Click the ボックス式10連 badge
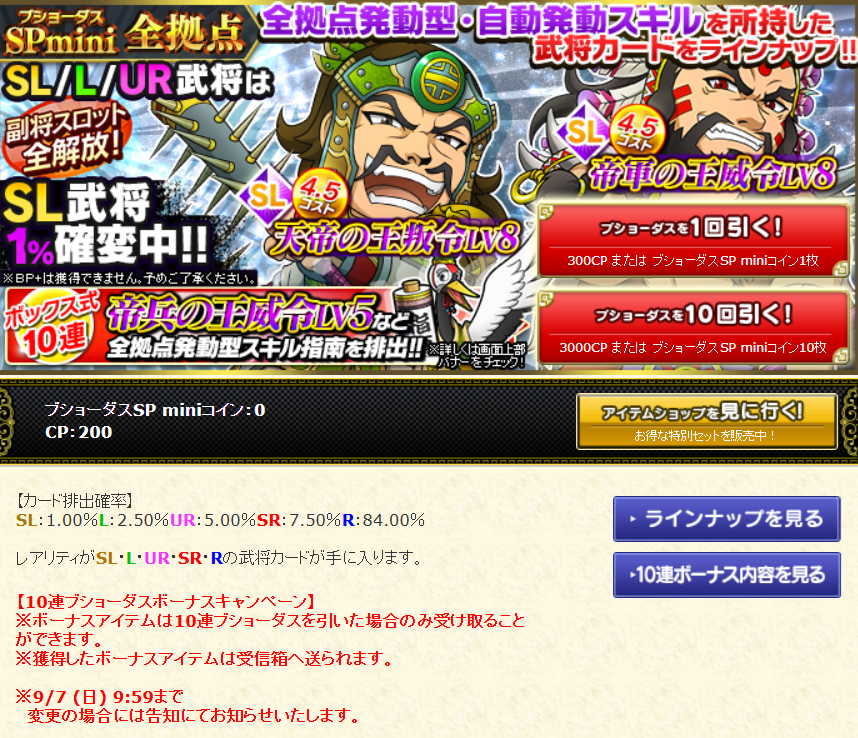The image size is (858, 738). coord(53,327)
